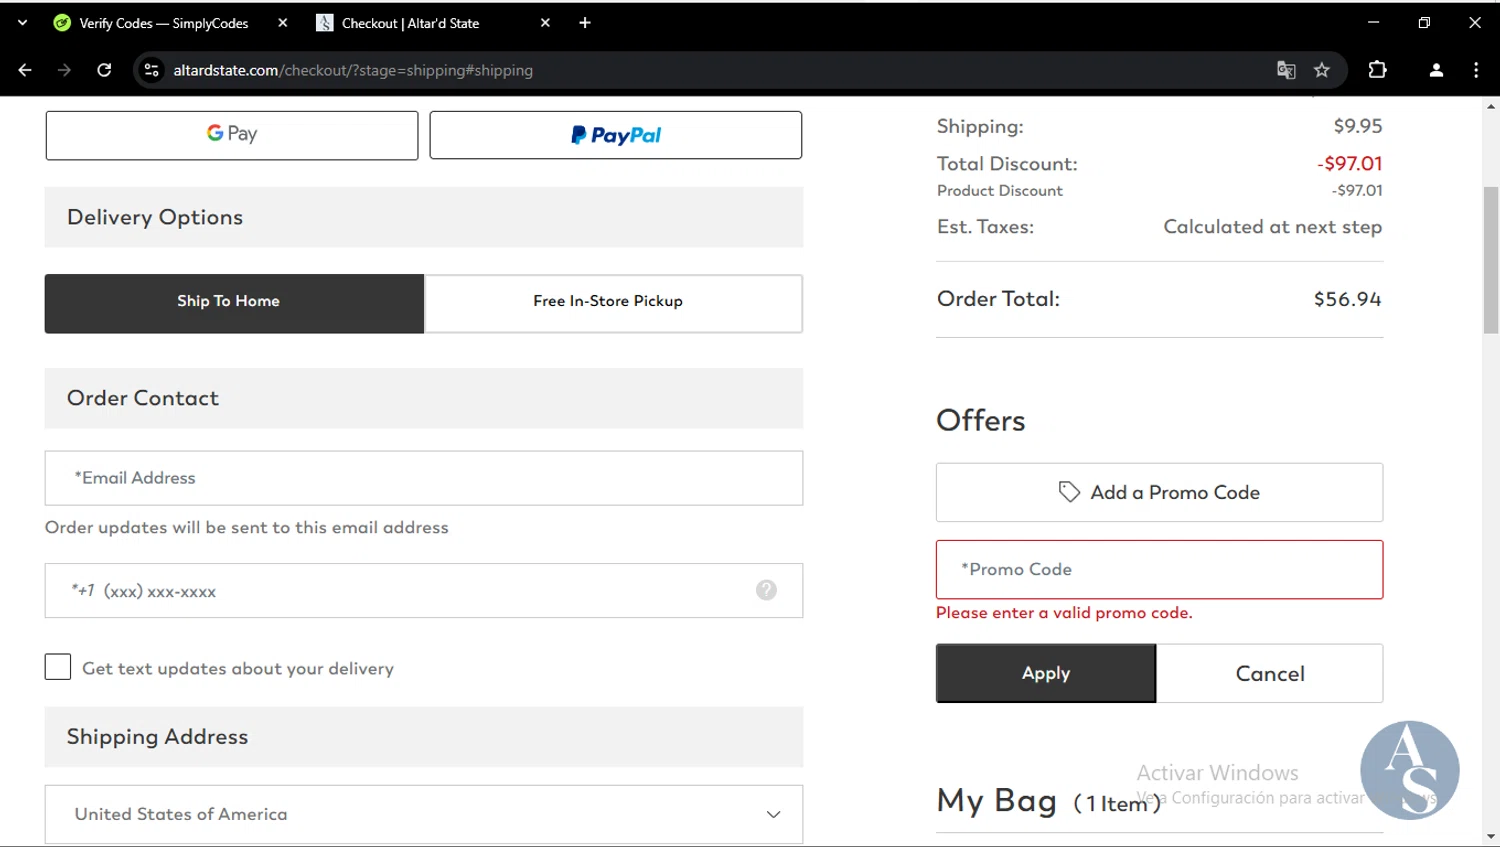This screenshot has height=847, width=1500.
Task: Collapse the Add a Promo Code section
Action: pyautogui.click(x=1159, y=492)
